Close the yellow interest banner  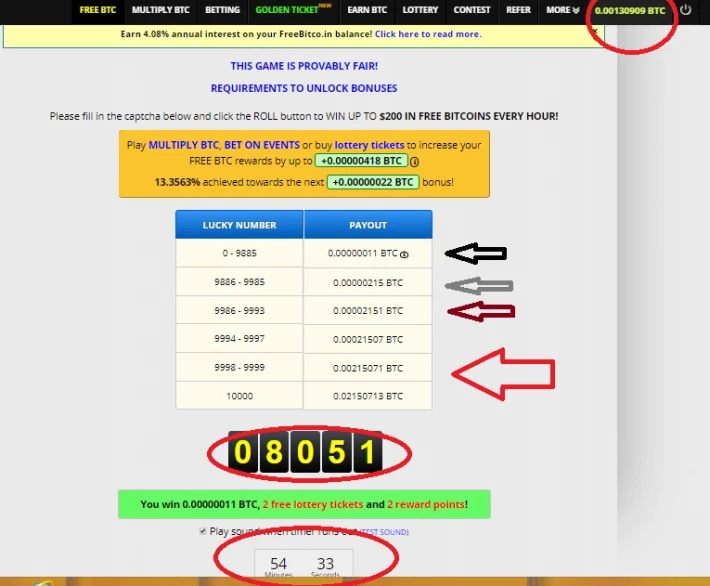pos(595,31)
